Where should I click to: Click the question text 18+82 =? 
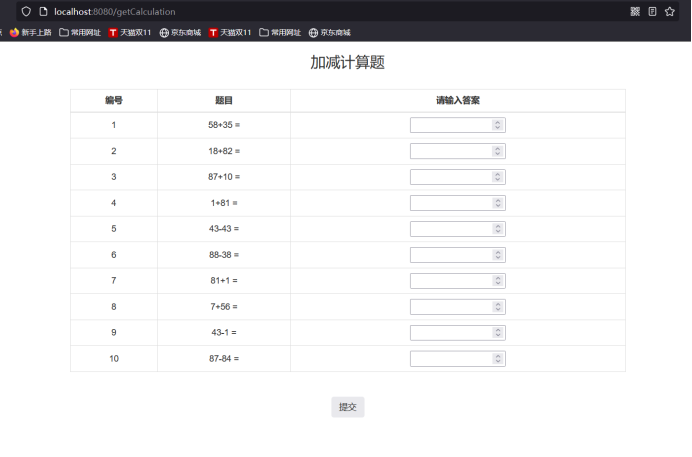224,151
